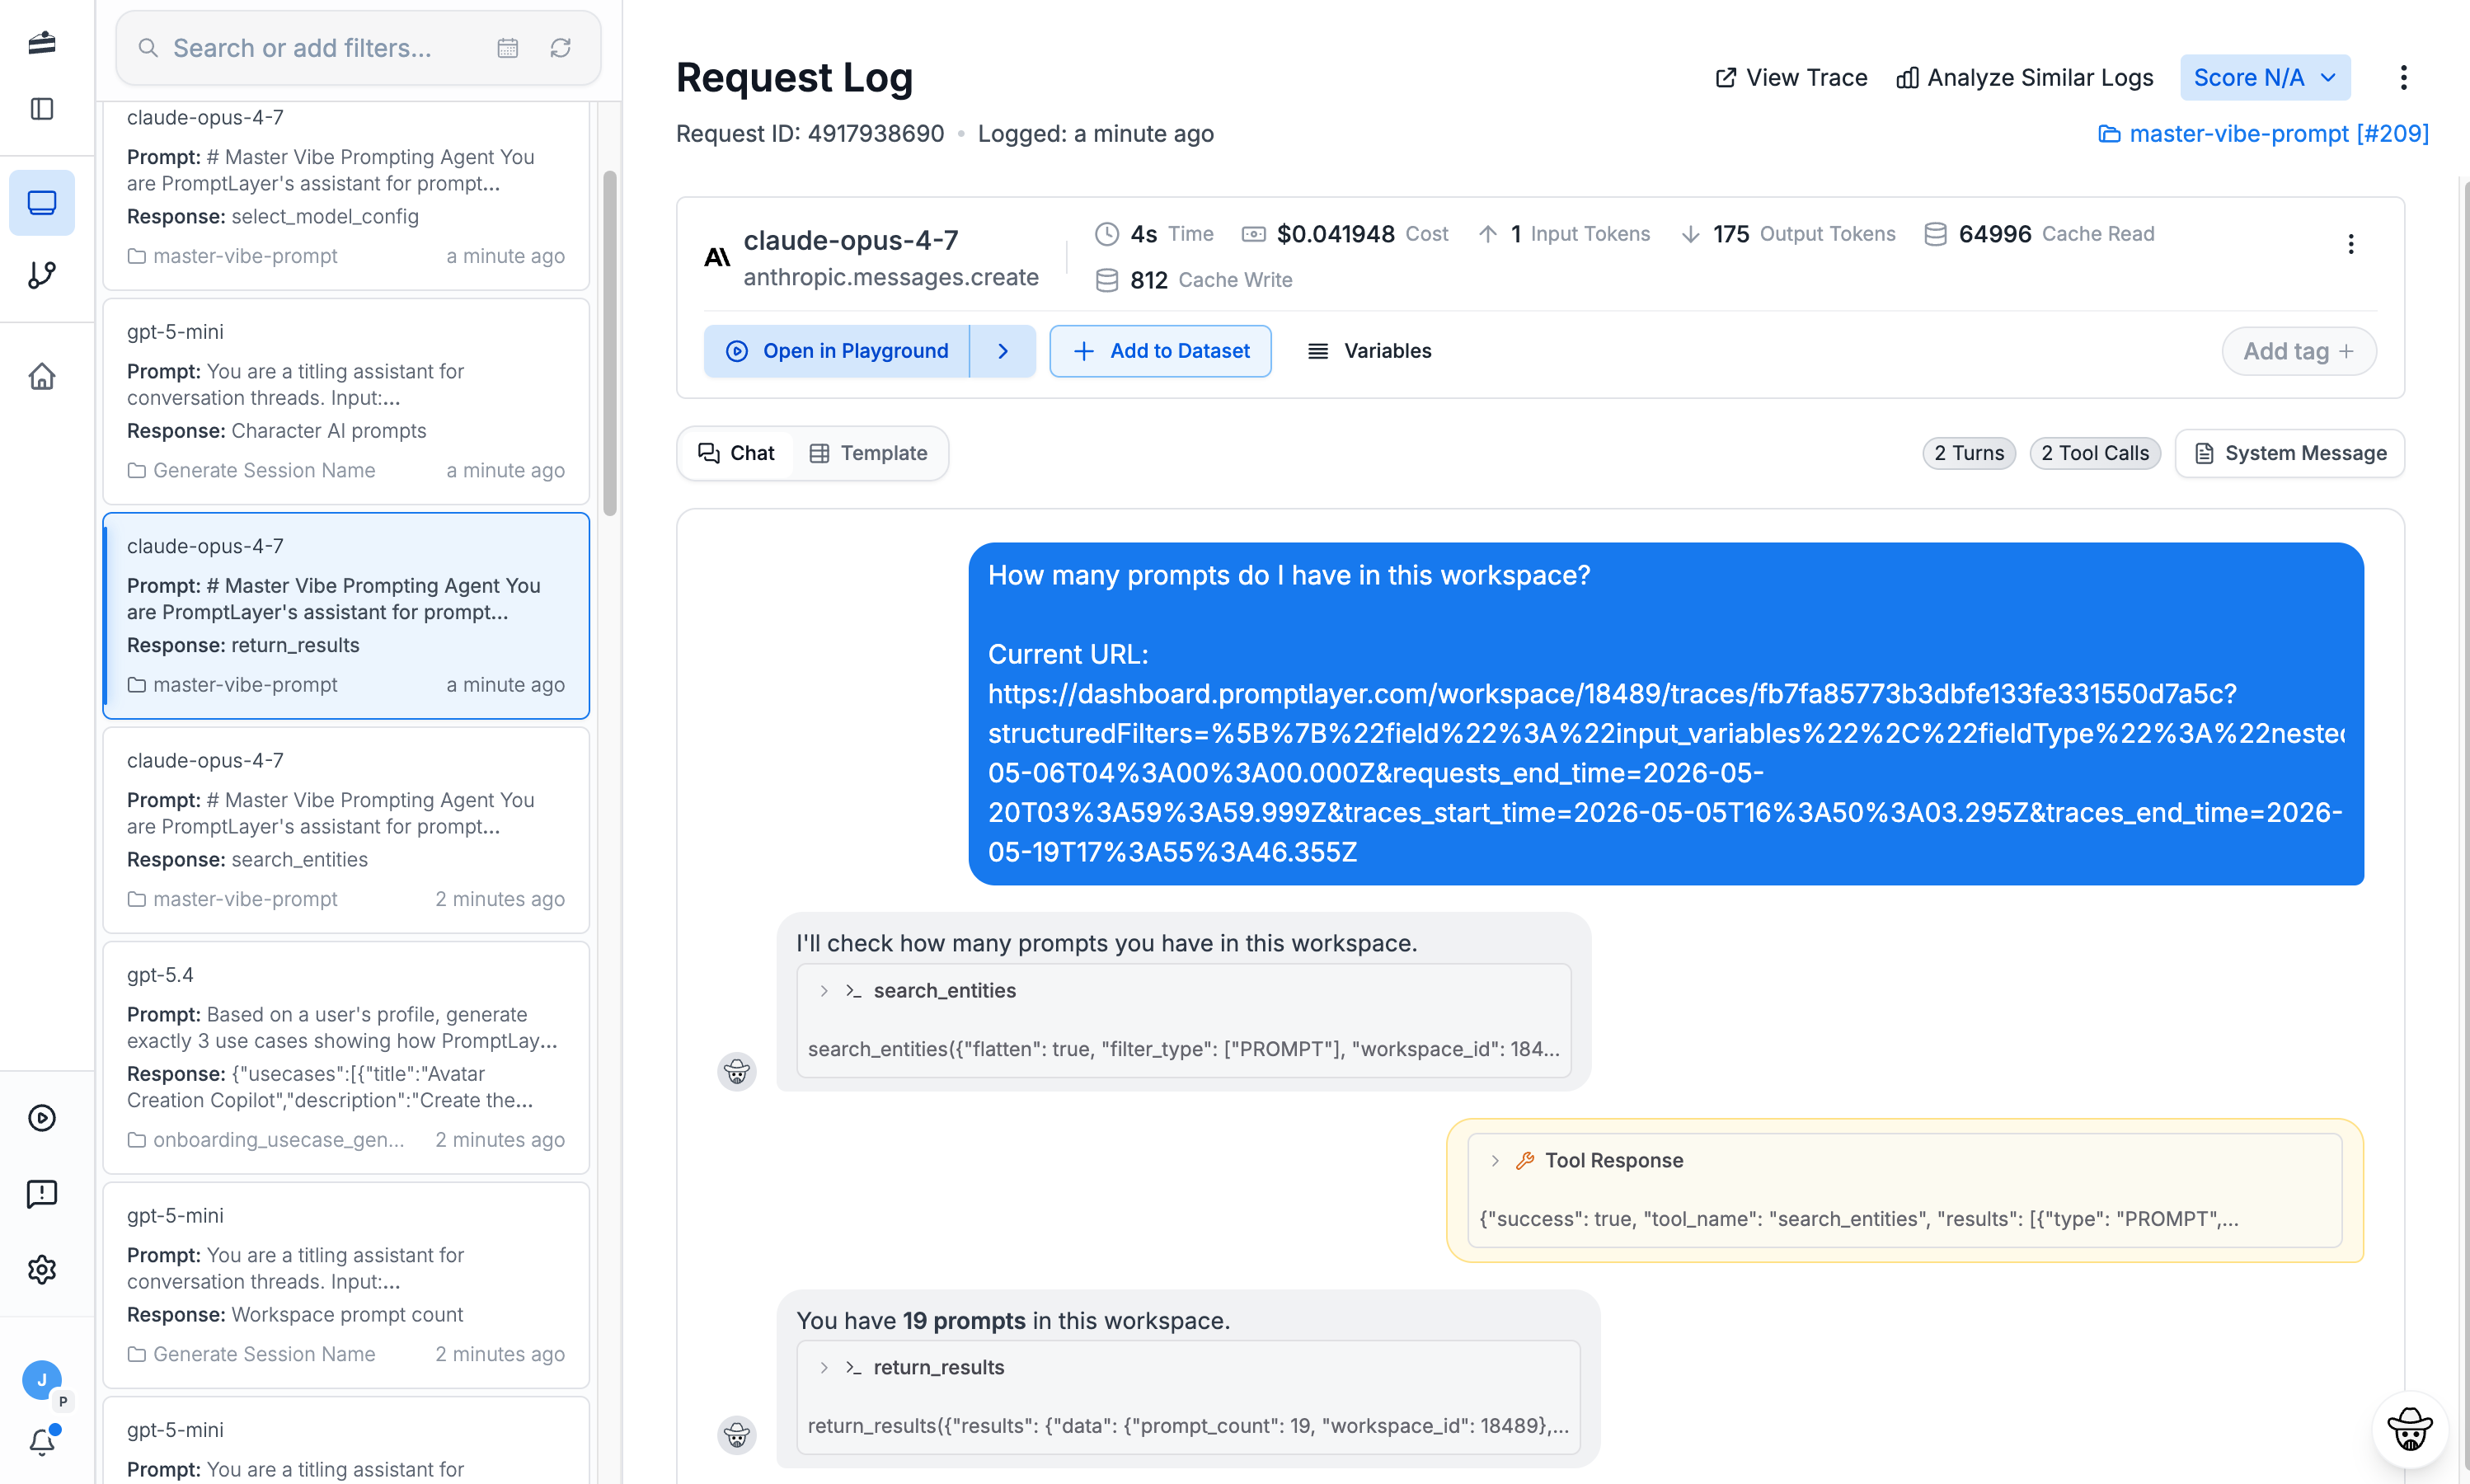
Task: Expand Open in Playground arrow options
Action: coord(1003,351)
